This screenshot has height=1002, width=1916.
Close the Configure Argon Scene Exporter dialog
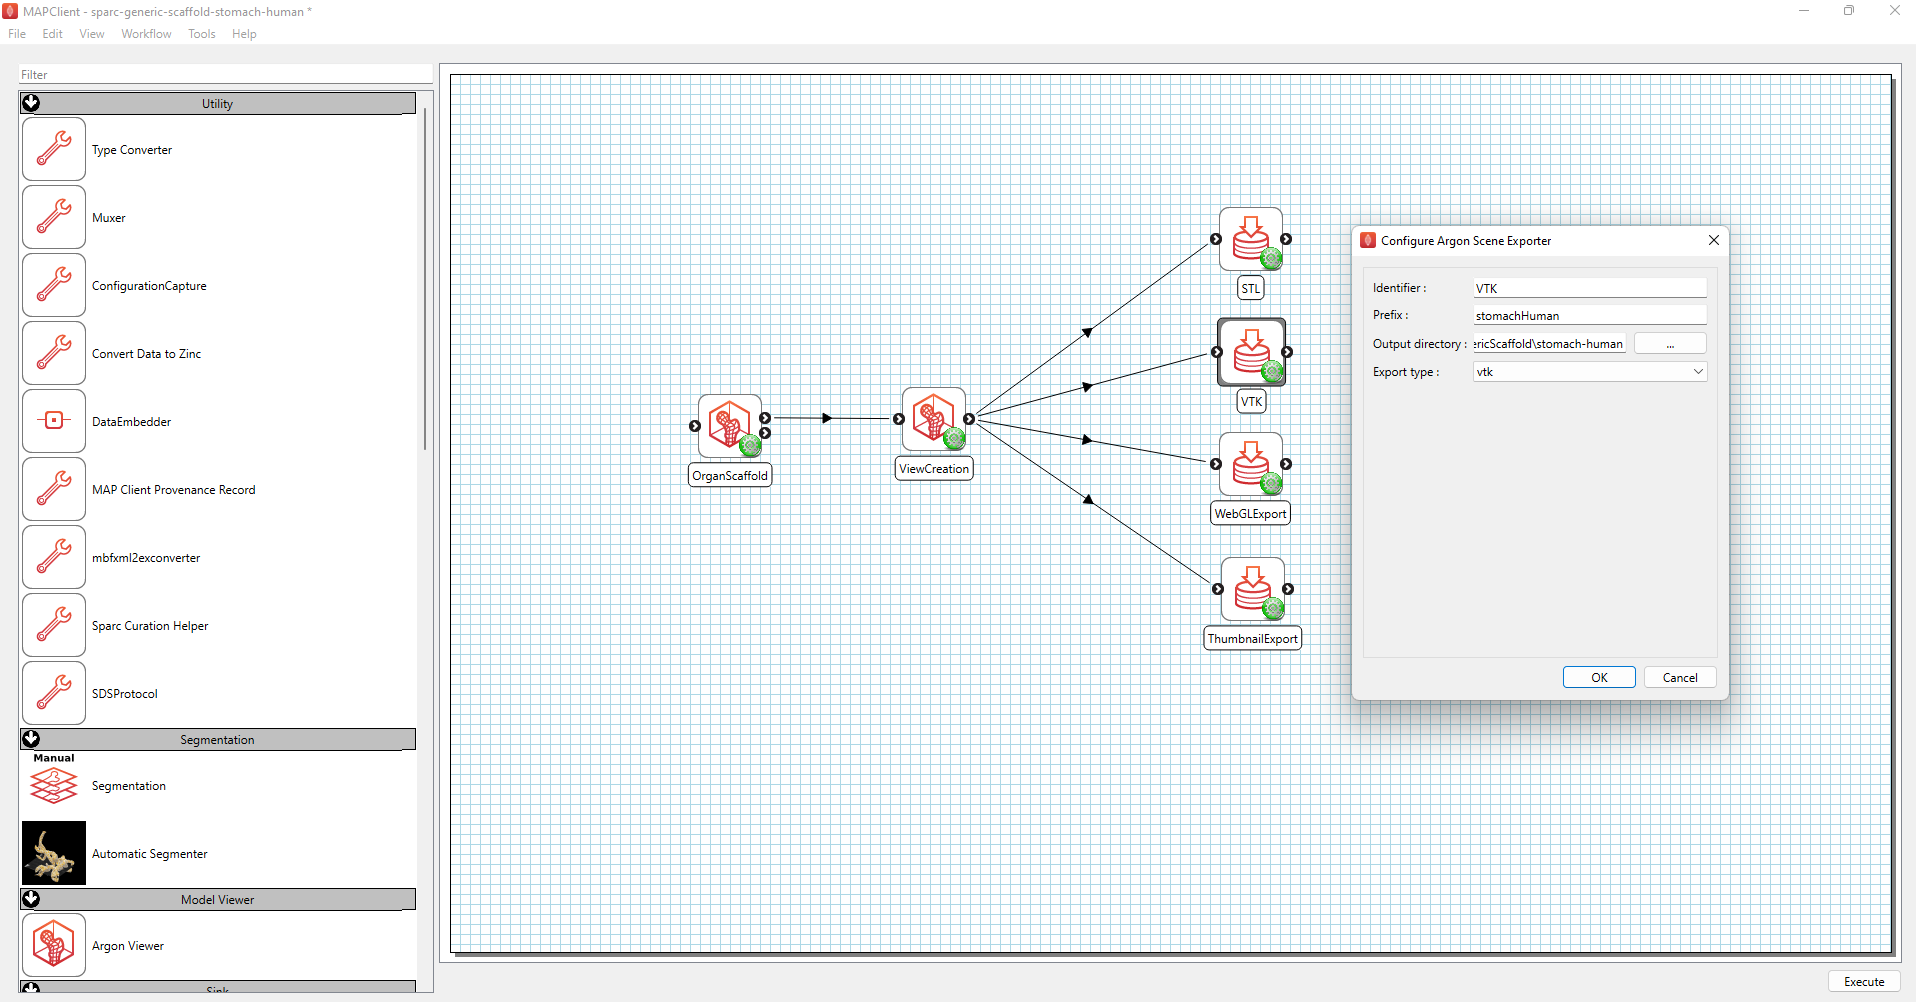[1714, 240]
